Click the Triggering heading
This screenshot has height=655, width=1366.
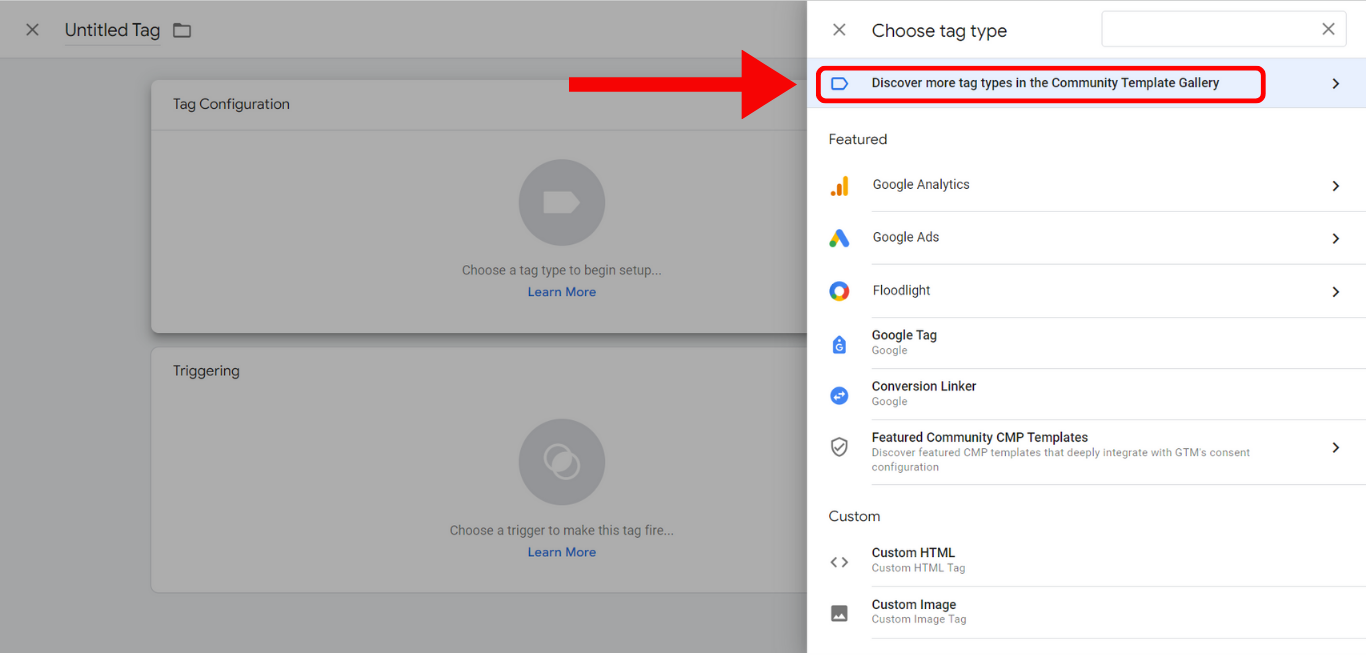pyautogui.click(x=206, y=371)
